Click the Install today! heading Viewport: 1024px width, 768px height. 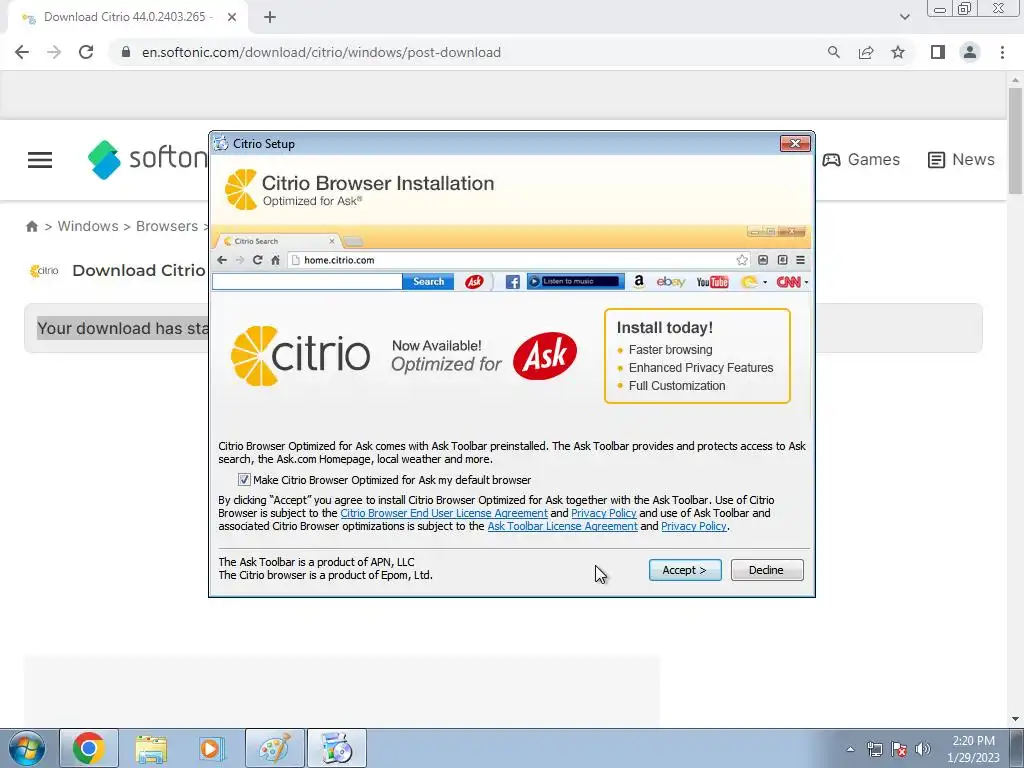[x=664, y=328]
